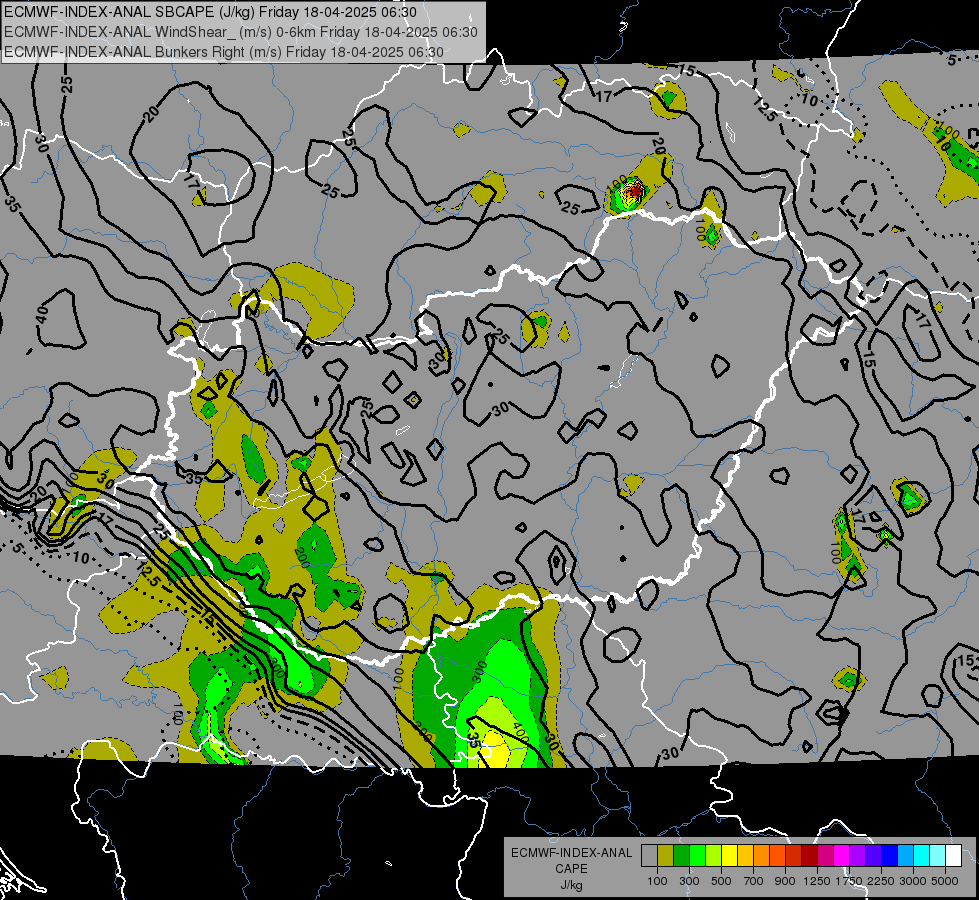This screenshot has height=900, width=979.
Task: Click the bright magenta legend swatch
Action: coord(842,856)
